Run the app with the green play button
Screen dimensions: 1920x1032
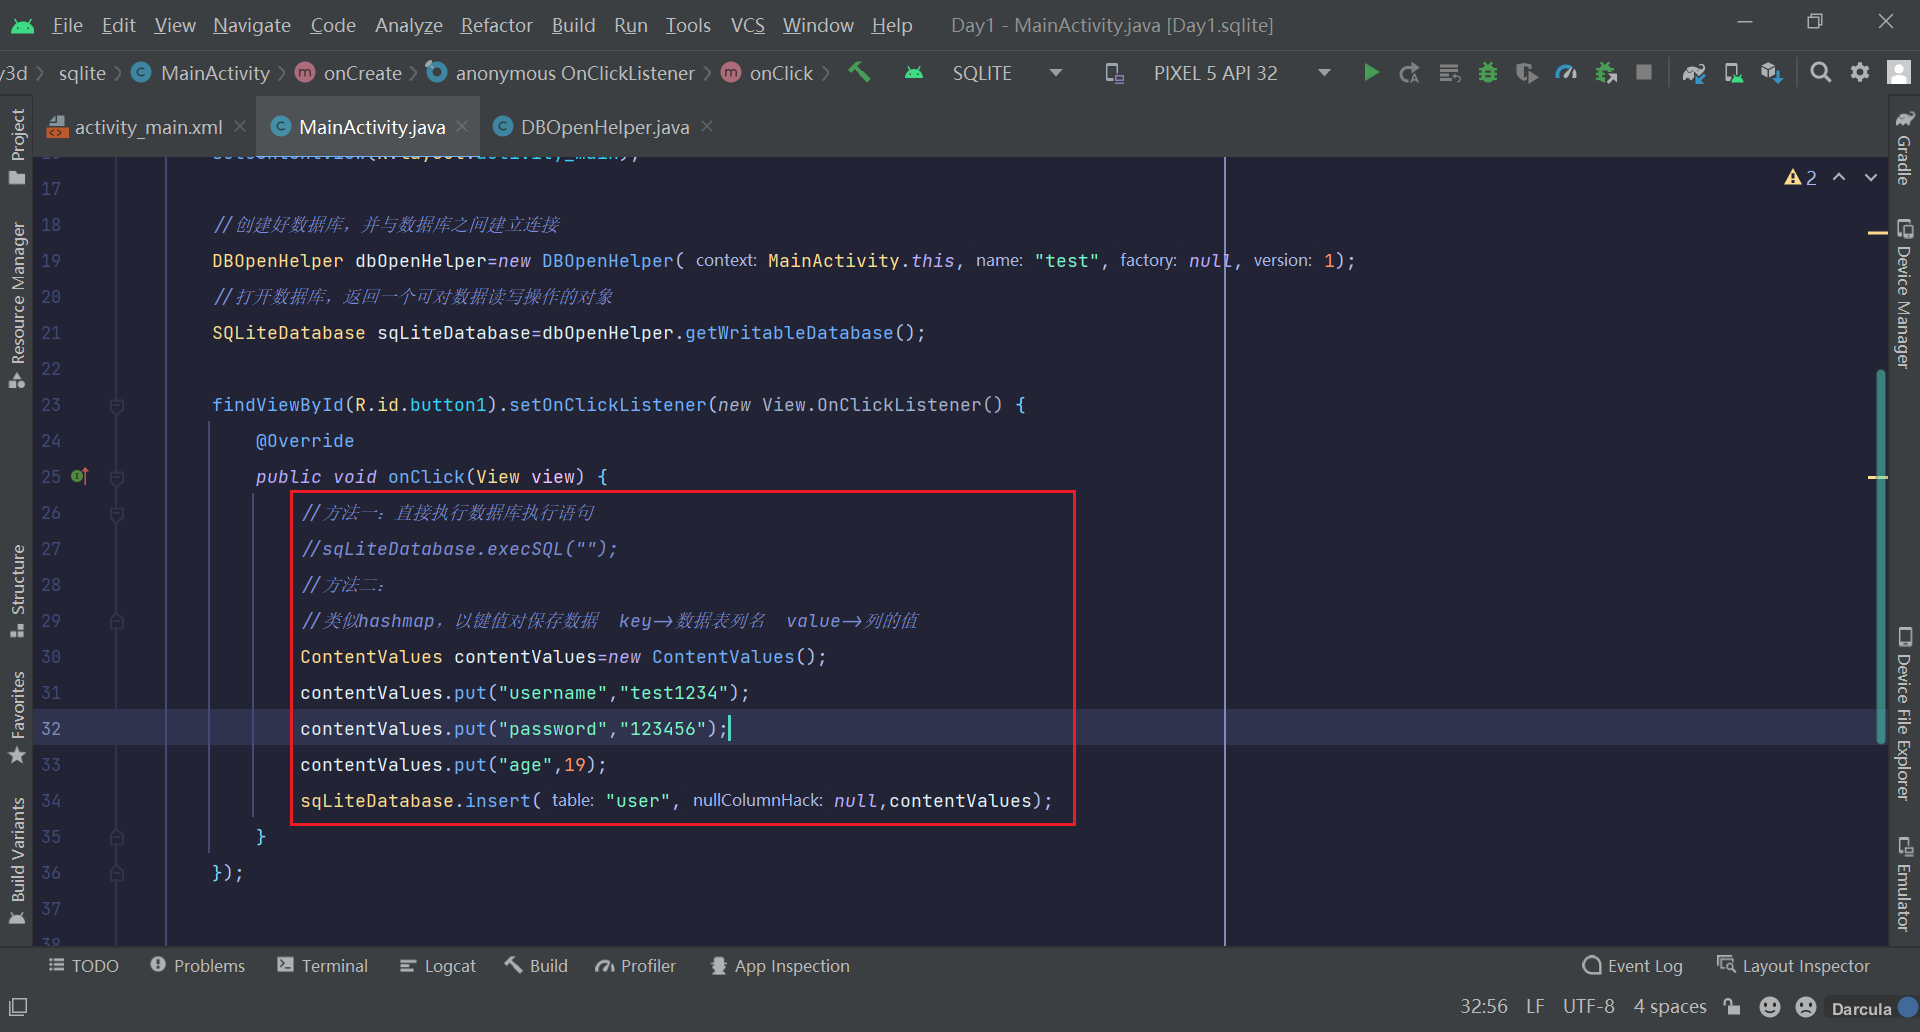point(1371,72)
